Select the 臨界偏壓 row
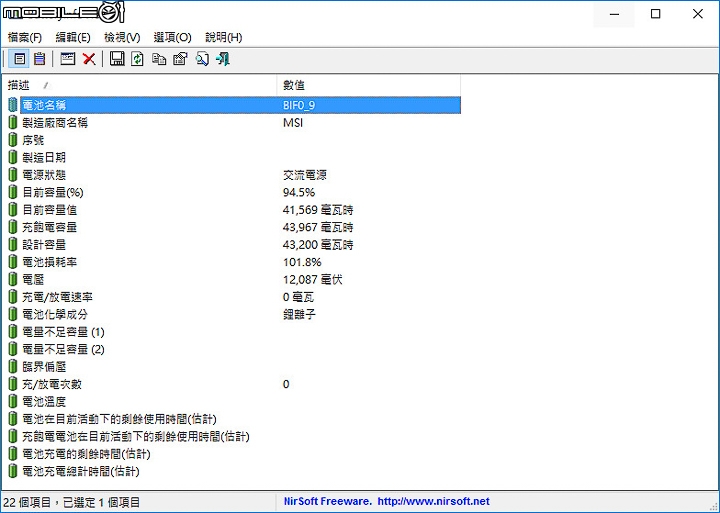Viewport: 720px width, 513px height. 234,367
